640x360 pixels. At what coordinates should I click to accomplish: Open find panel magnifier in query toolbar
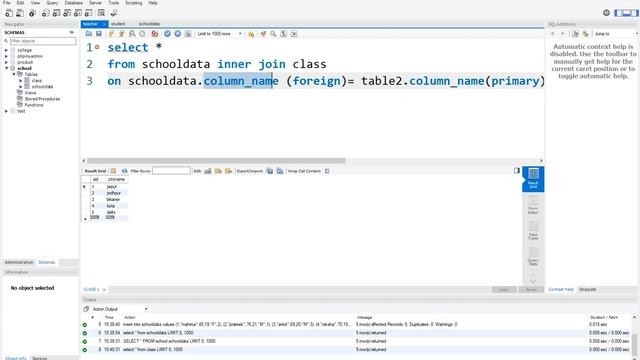point(273,34)
